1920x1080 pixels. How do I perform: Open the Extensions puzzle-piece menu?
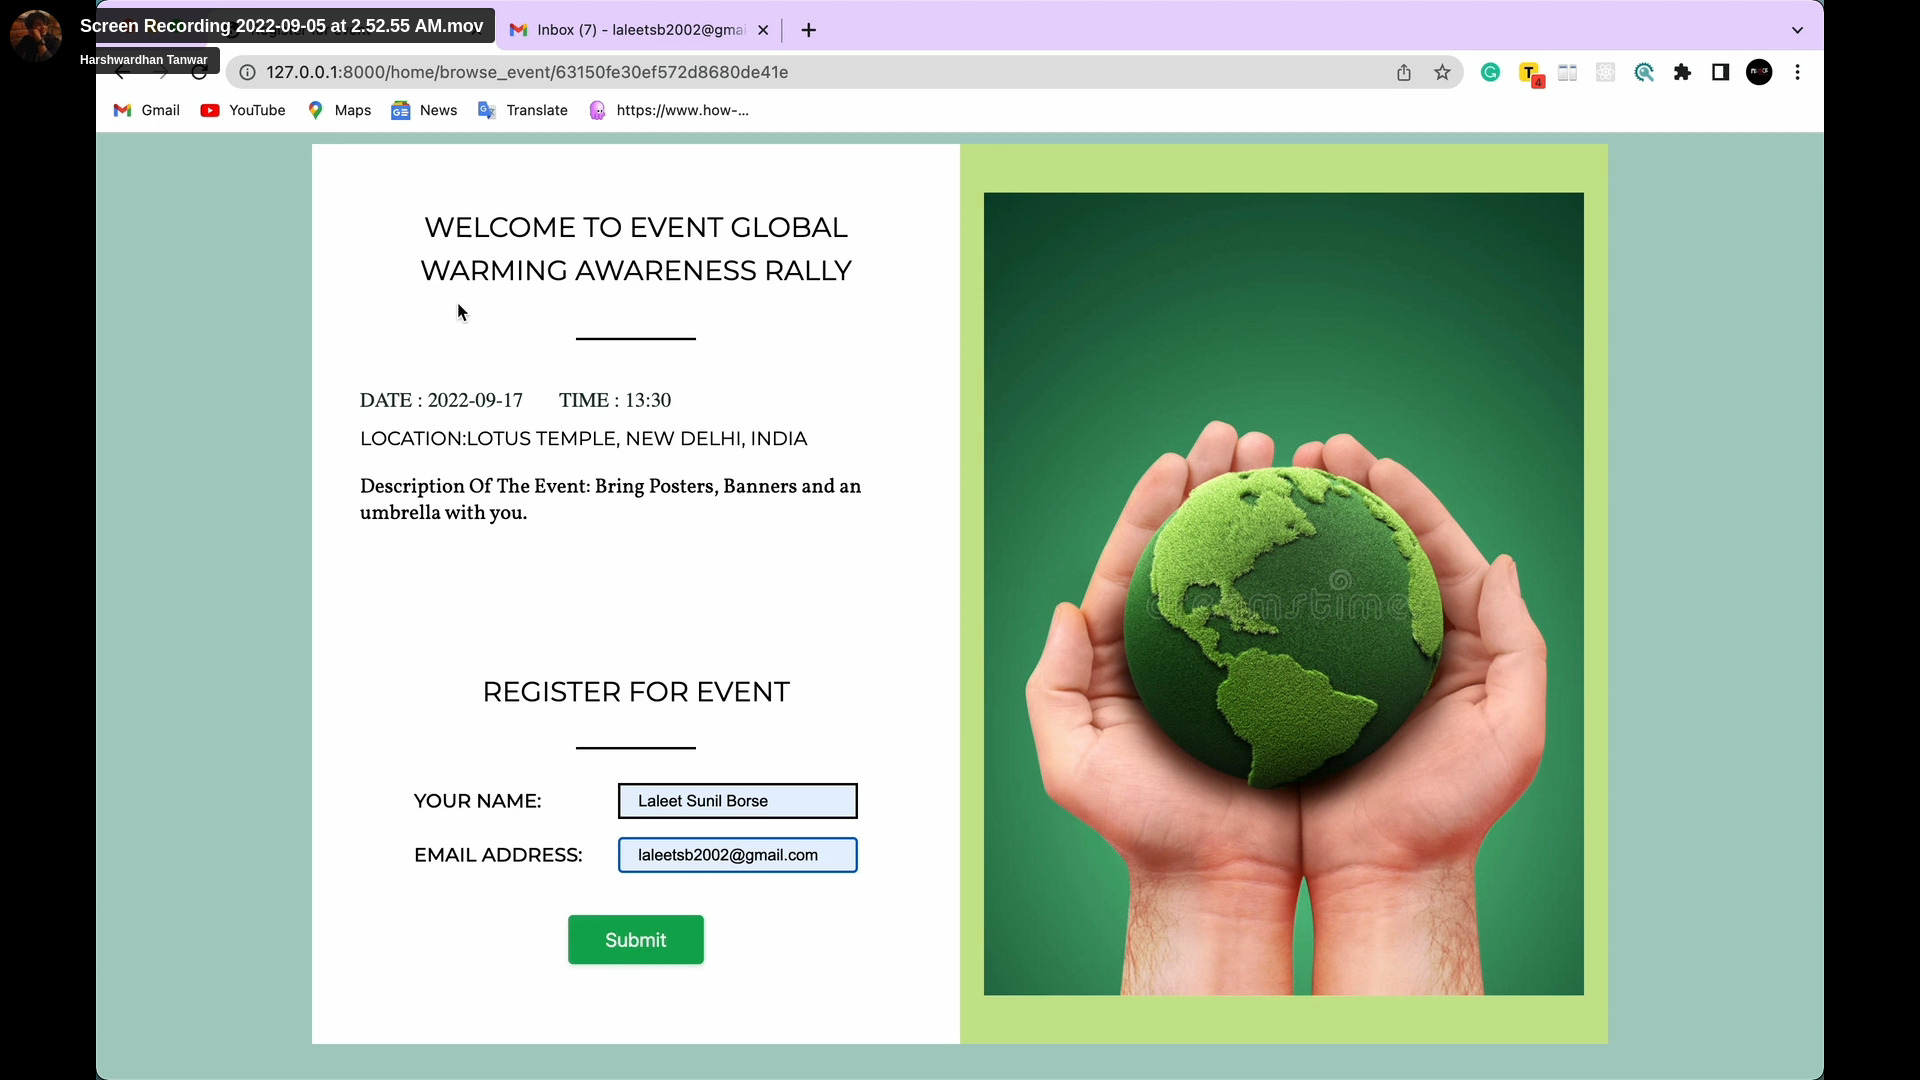tap(1682, 72)
